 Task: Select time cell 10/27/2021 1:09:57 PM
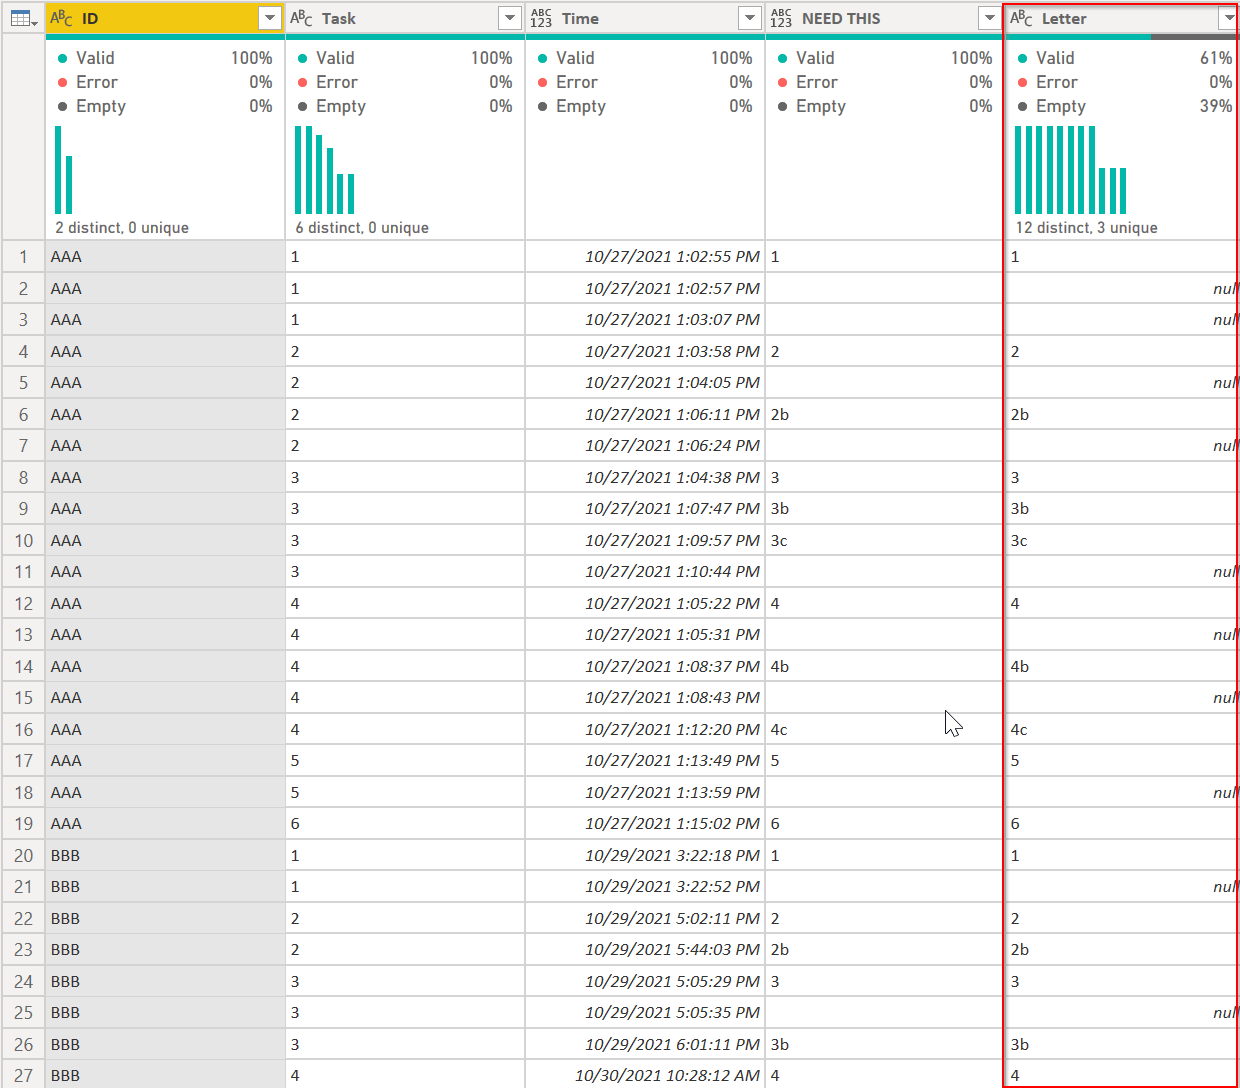pos(645,540)
